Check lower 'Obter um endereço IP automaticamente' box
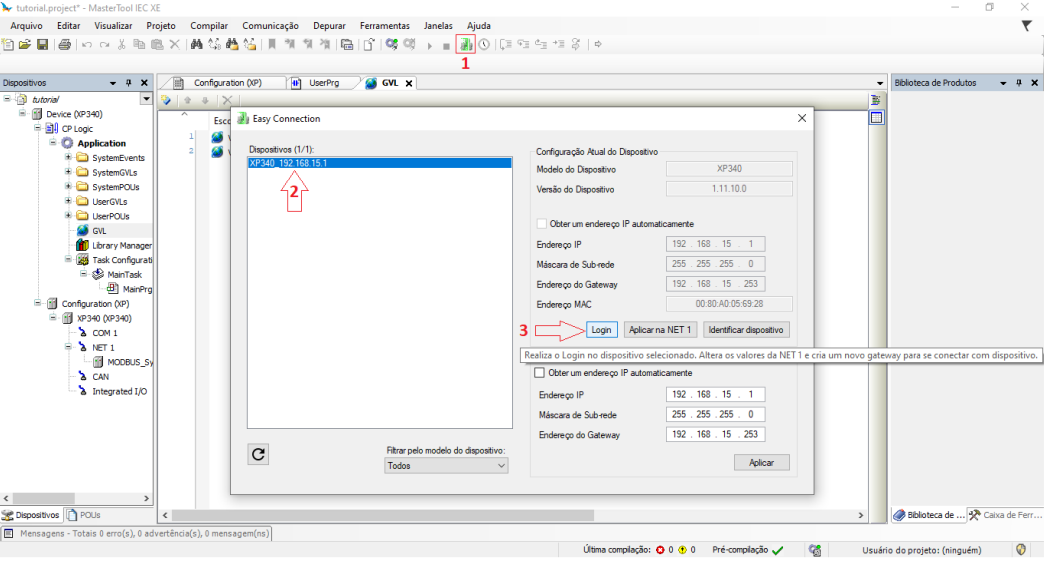 click(541, 373)
